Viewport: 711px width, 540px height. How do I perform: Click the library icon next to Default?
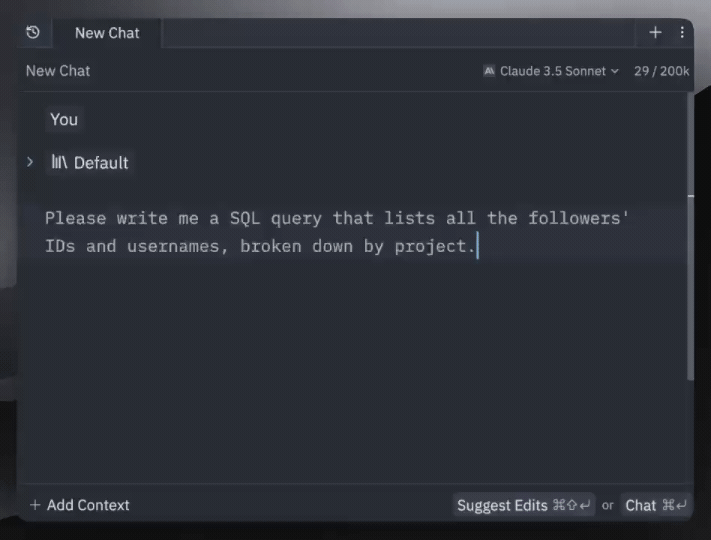point(59,162)
